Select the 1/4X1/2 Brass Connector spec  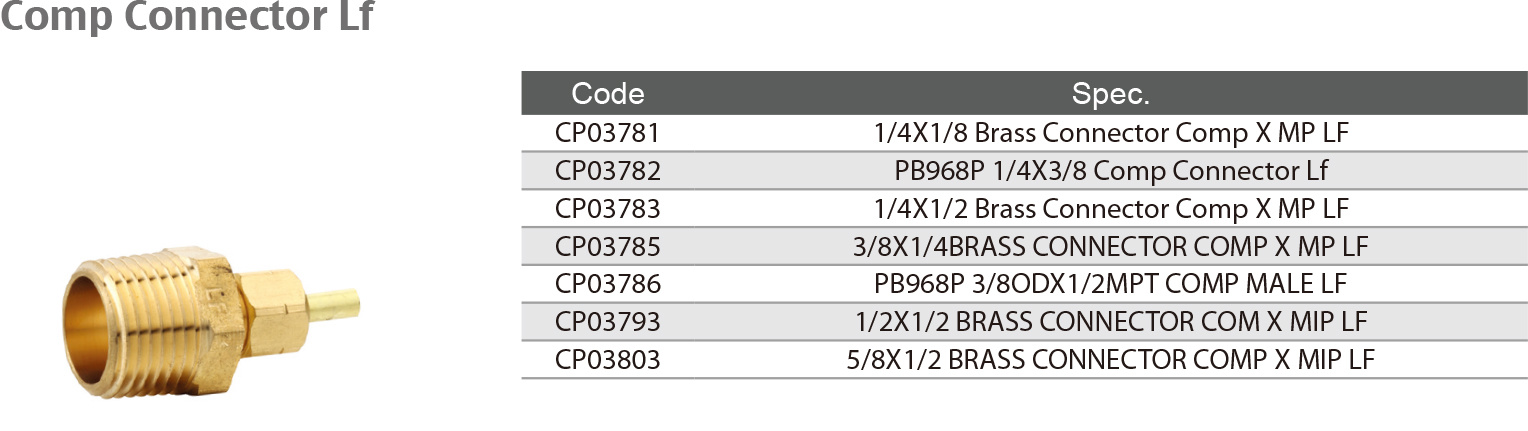[x=1111, y=208]
